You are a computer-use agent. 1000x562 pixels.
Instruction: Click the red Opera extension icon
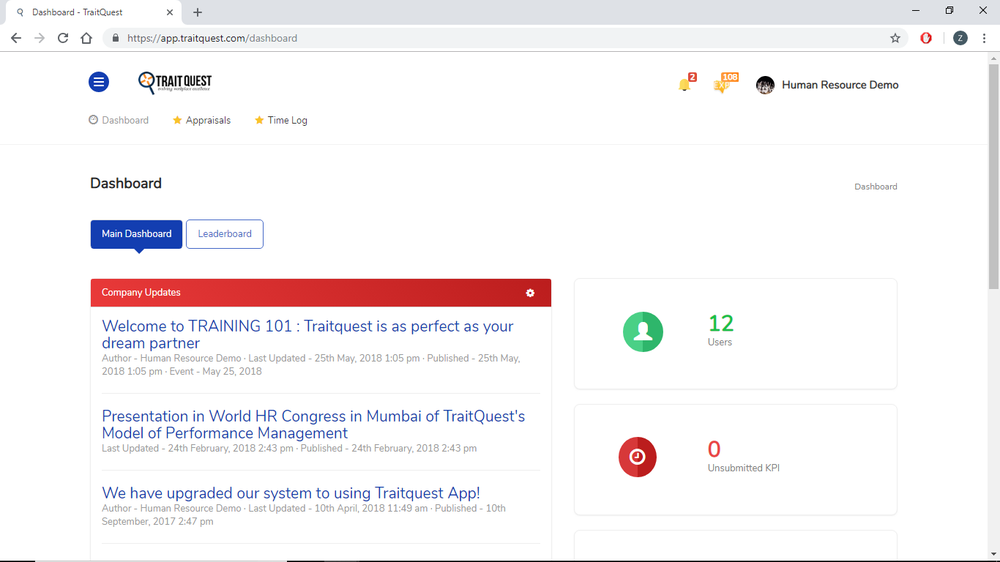(x=926, y=38)
